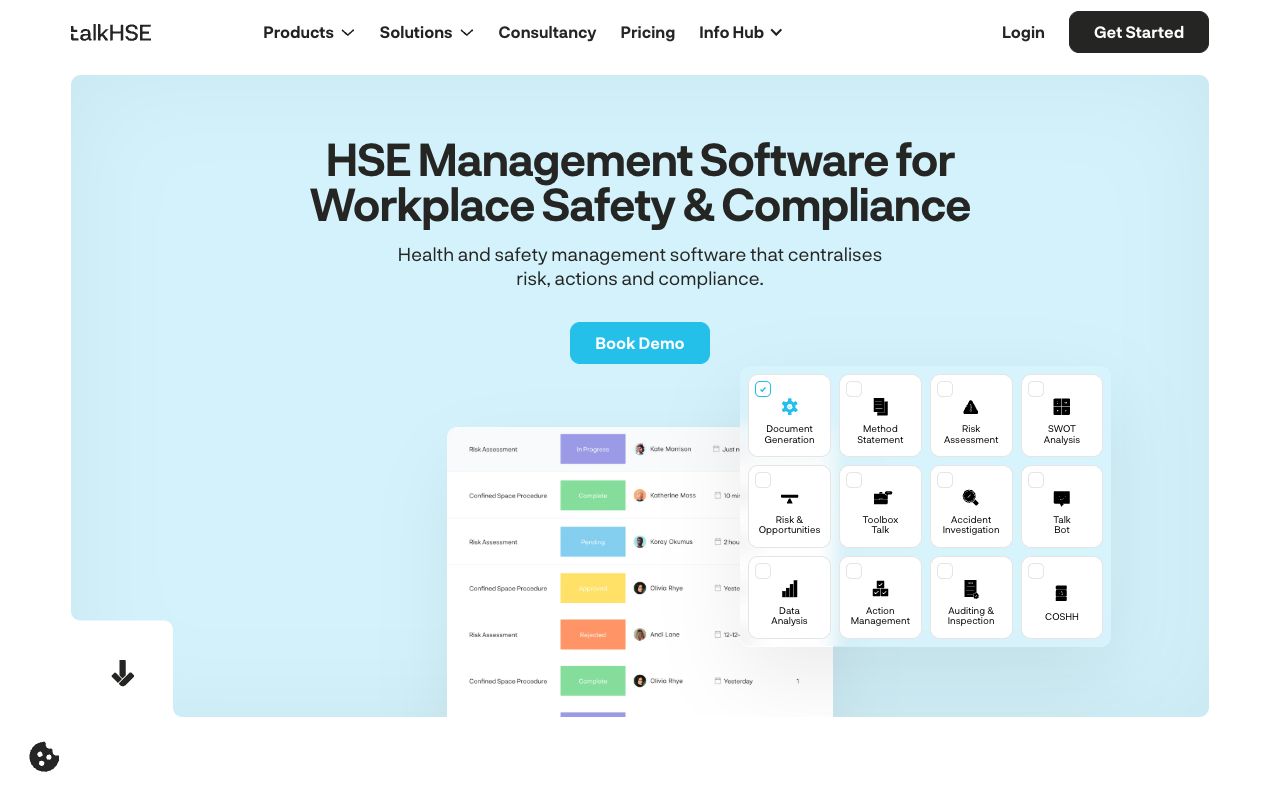
Task: Click the Data Analysis bar chart icon
Action: 790,589
